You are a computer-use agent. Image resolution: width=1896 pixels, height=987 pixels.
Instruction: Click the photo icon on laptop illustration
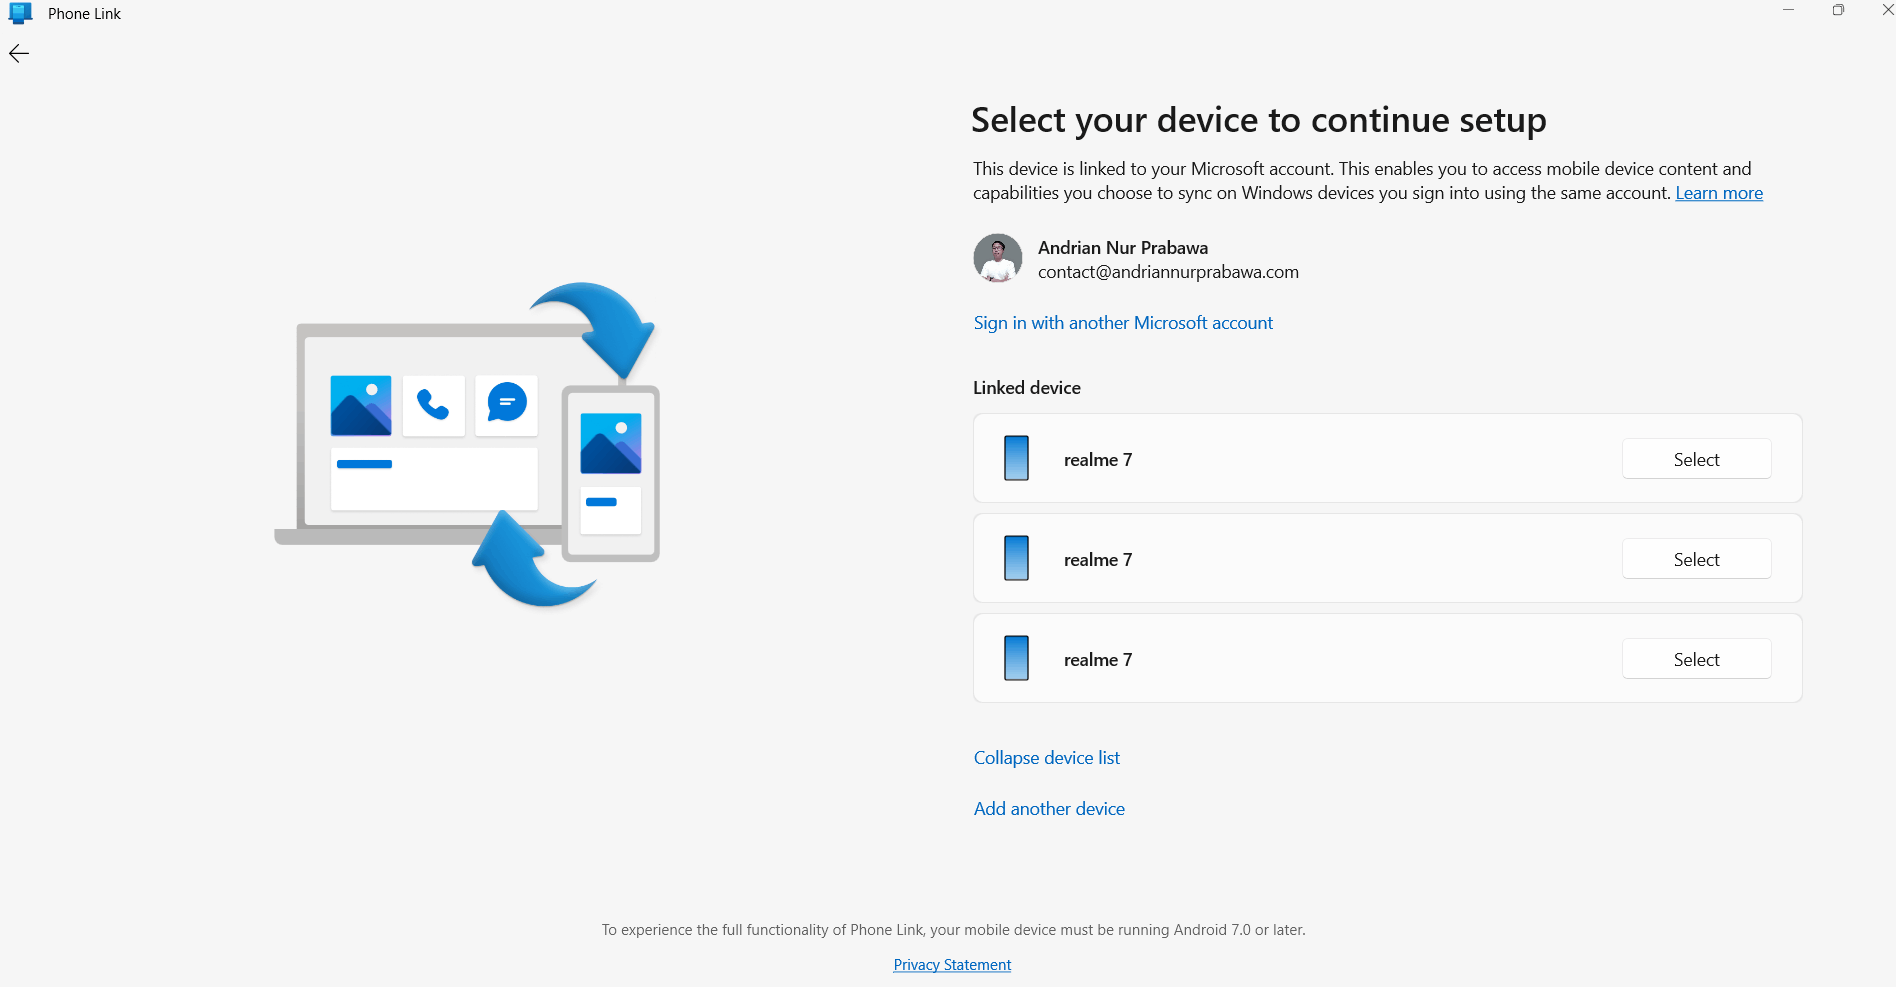[x=361, y=405]
